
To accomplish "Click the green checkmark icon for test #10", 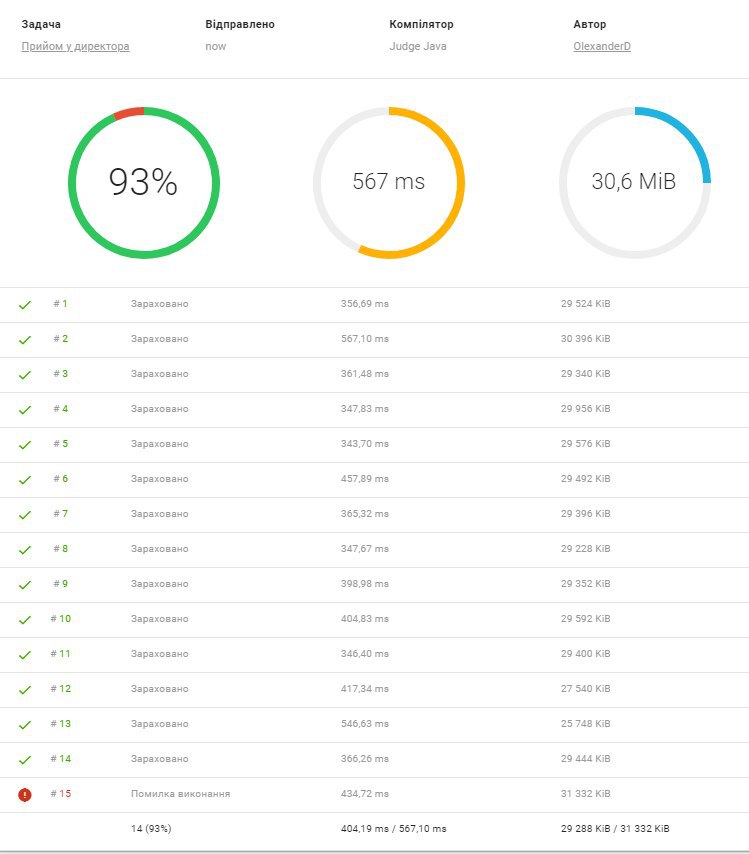I will point(25,620).
